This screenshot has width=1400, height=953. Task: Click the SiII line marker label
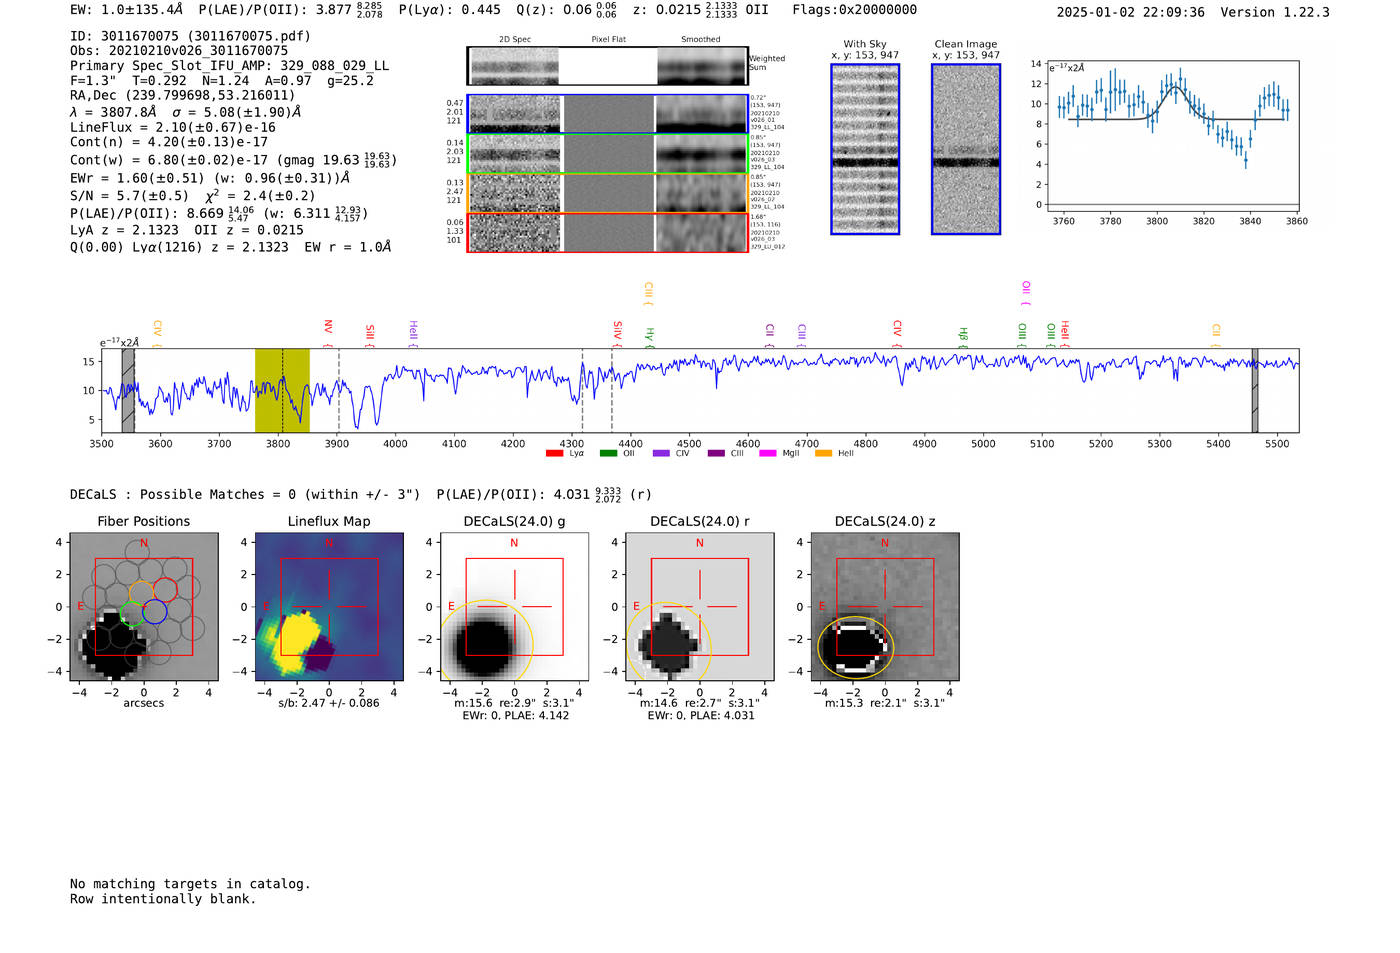pyautogui.click(x=370, y=332)
